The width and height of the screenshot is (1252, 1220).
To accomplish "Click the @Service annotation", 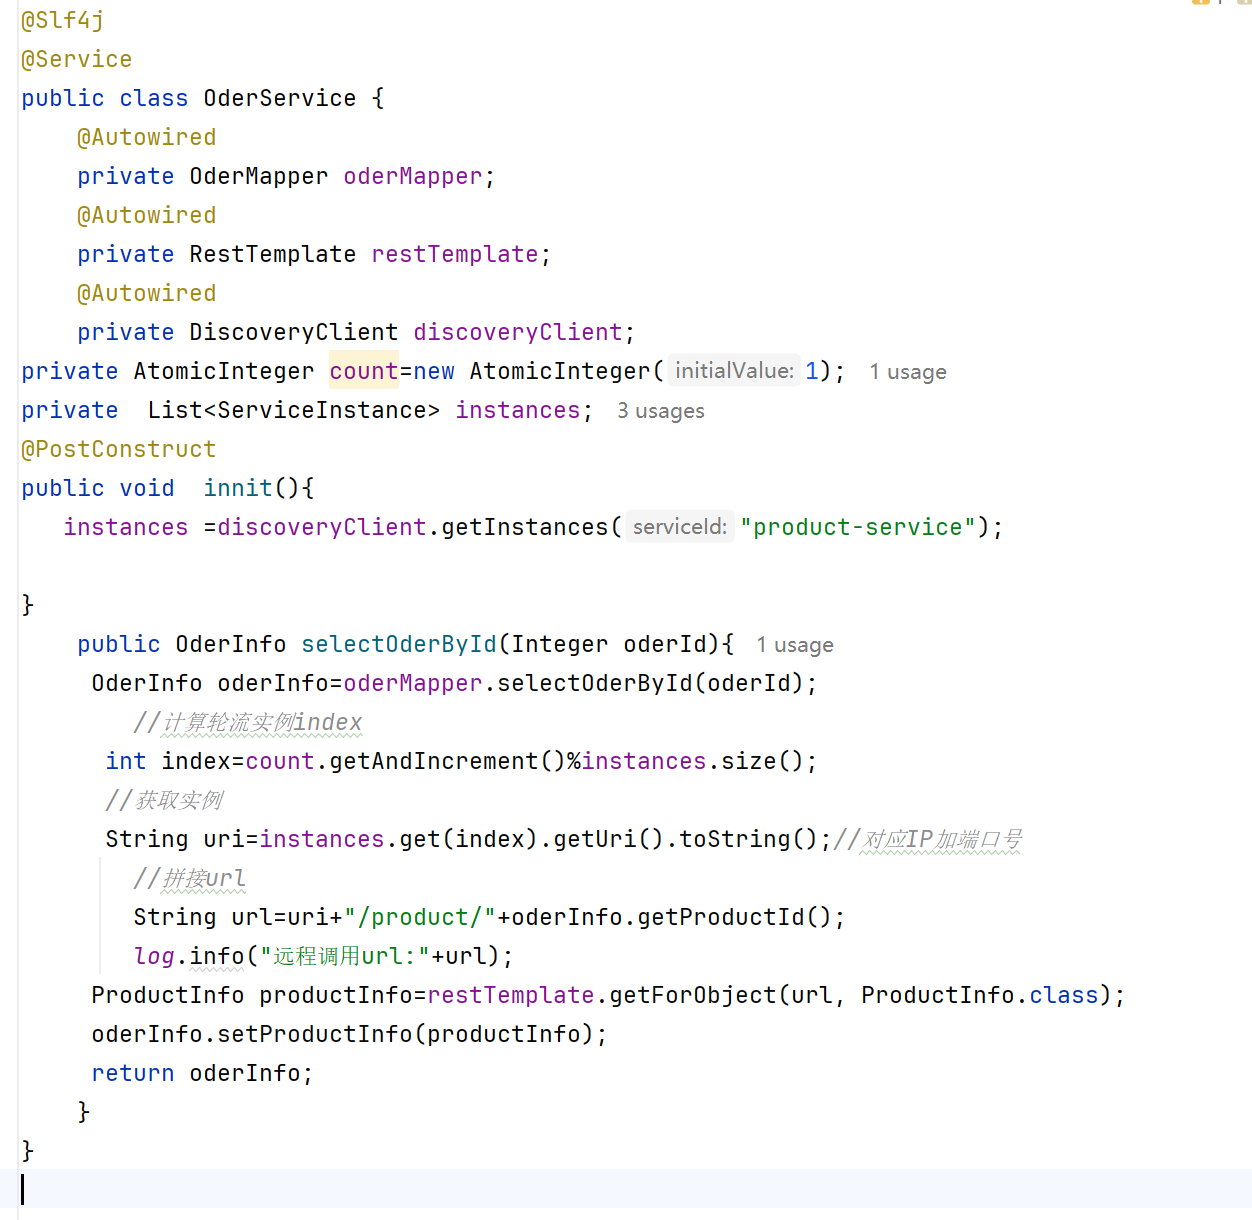I will (77, 59).
